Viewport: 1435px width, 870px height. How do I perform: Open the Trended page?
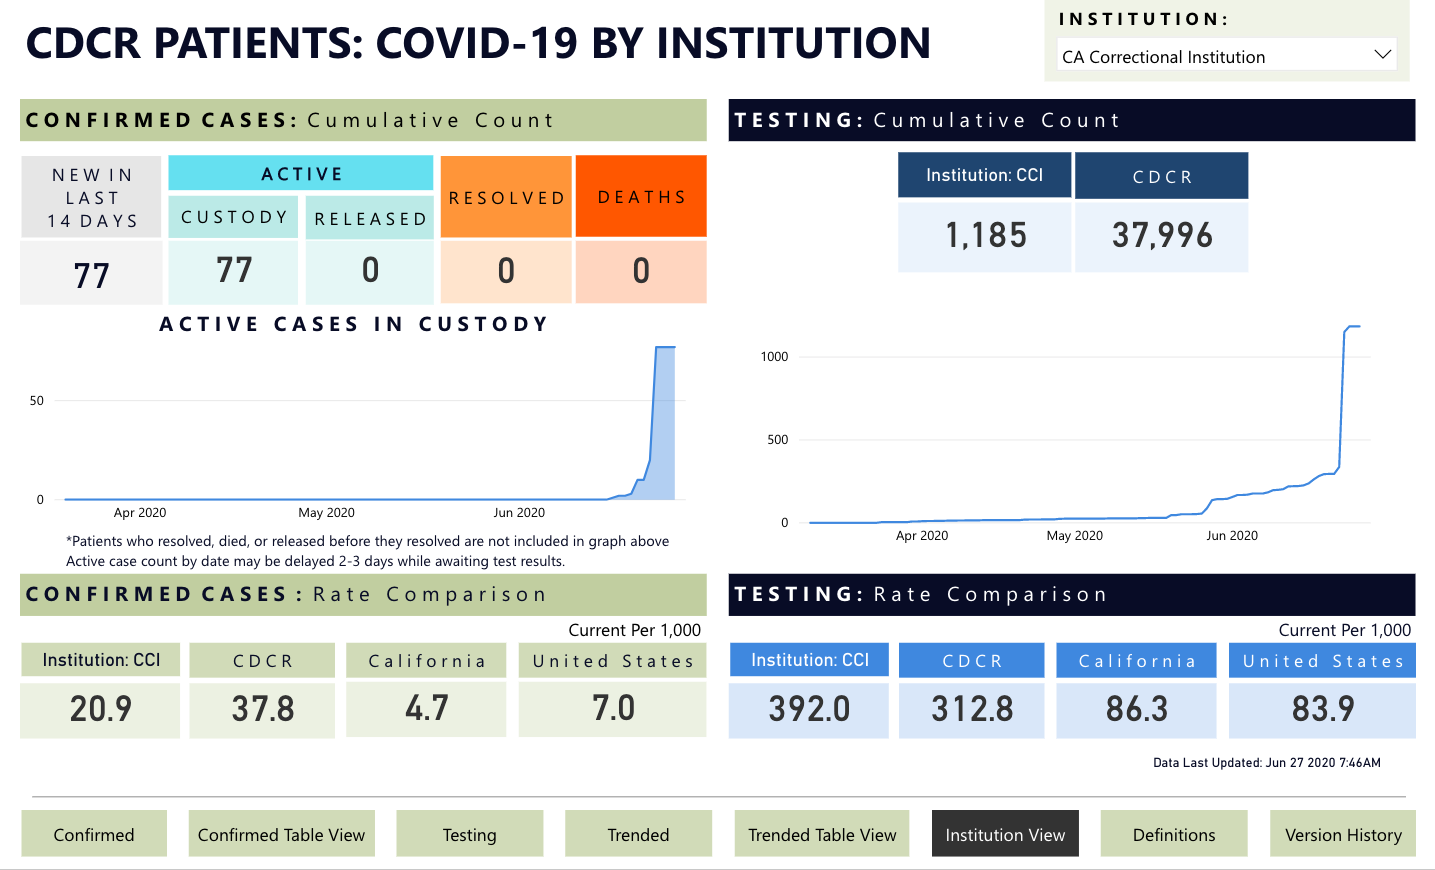[638, 834]
